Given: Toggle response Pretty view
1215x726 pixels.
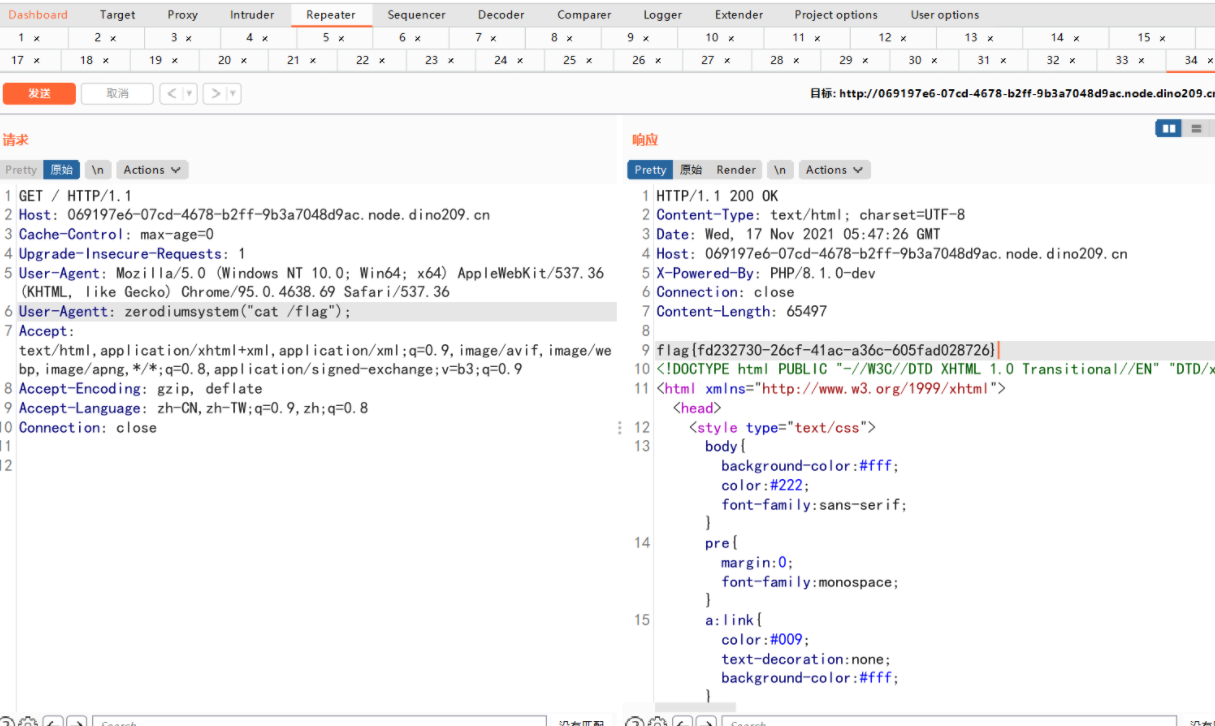Looking at the screenshot, I should (x=650, y=170).
